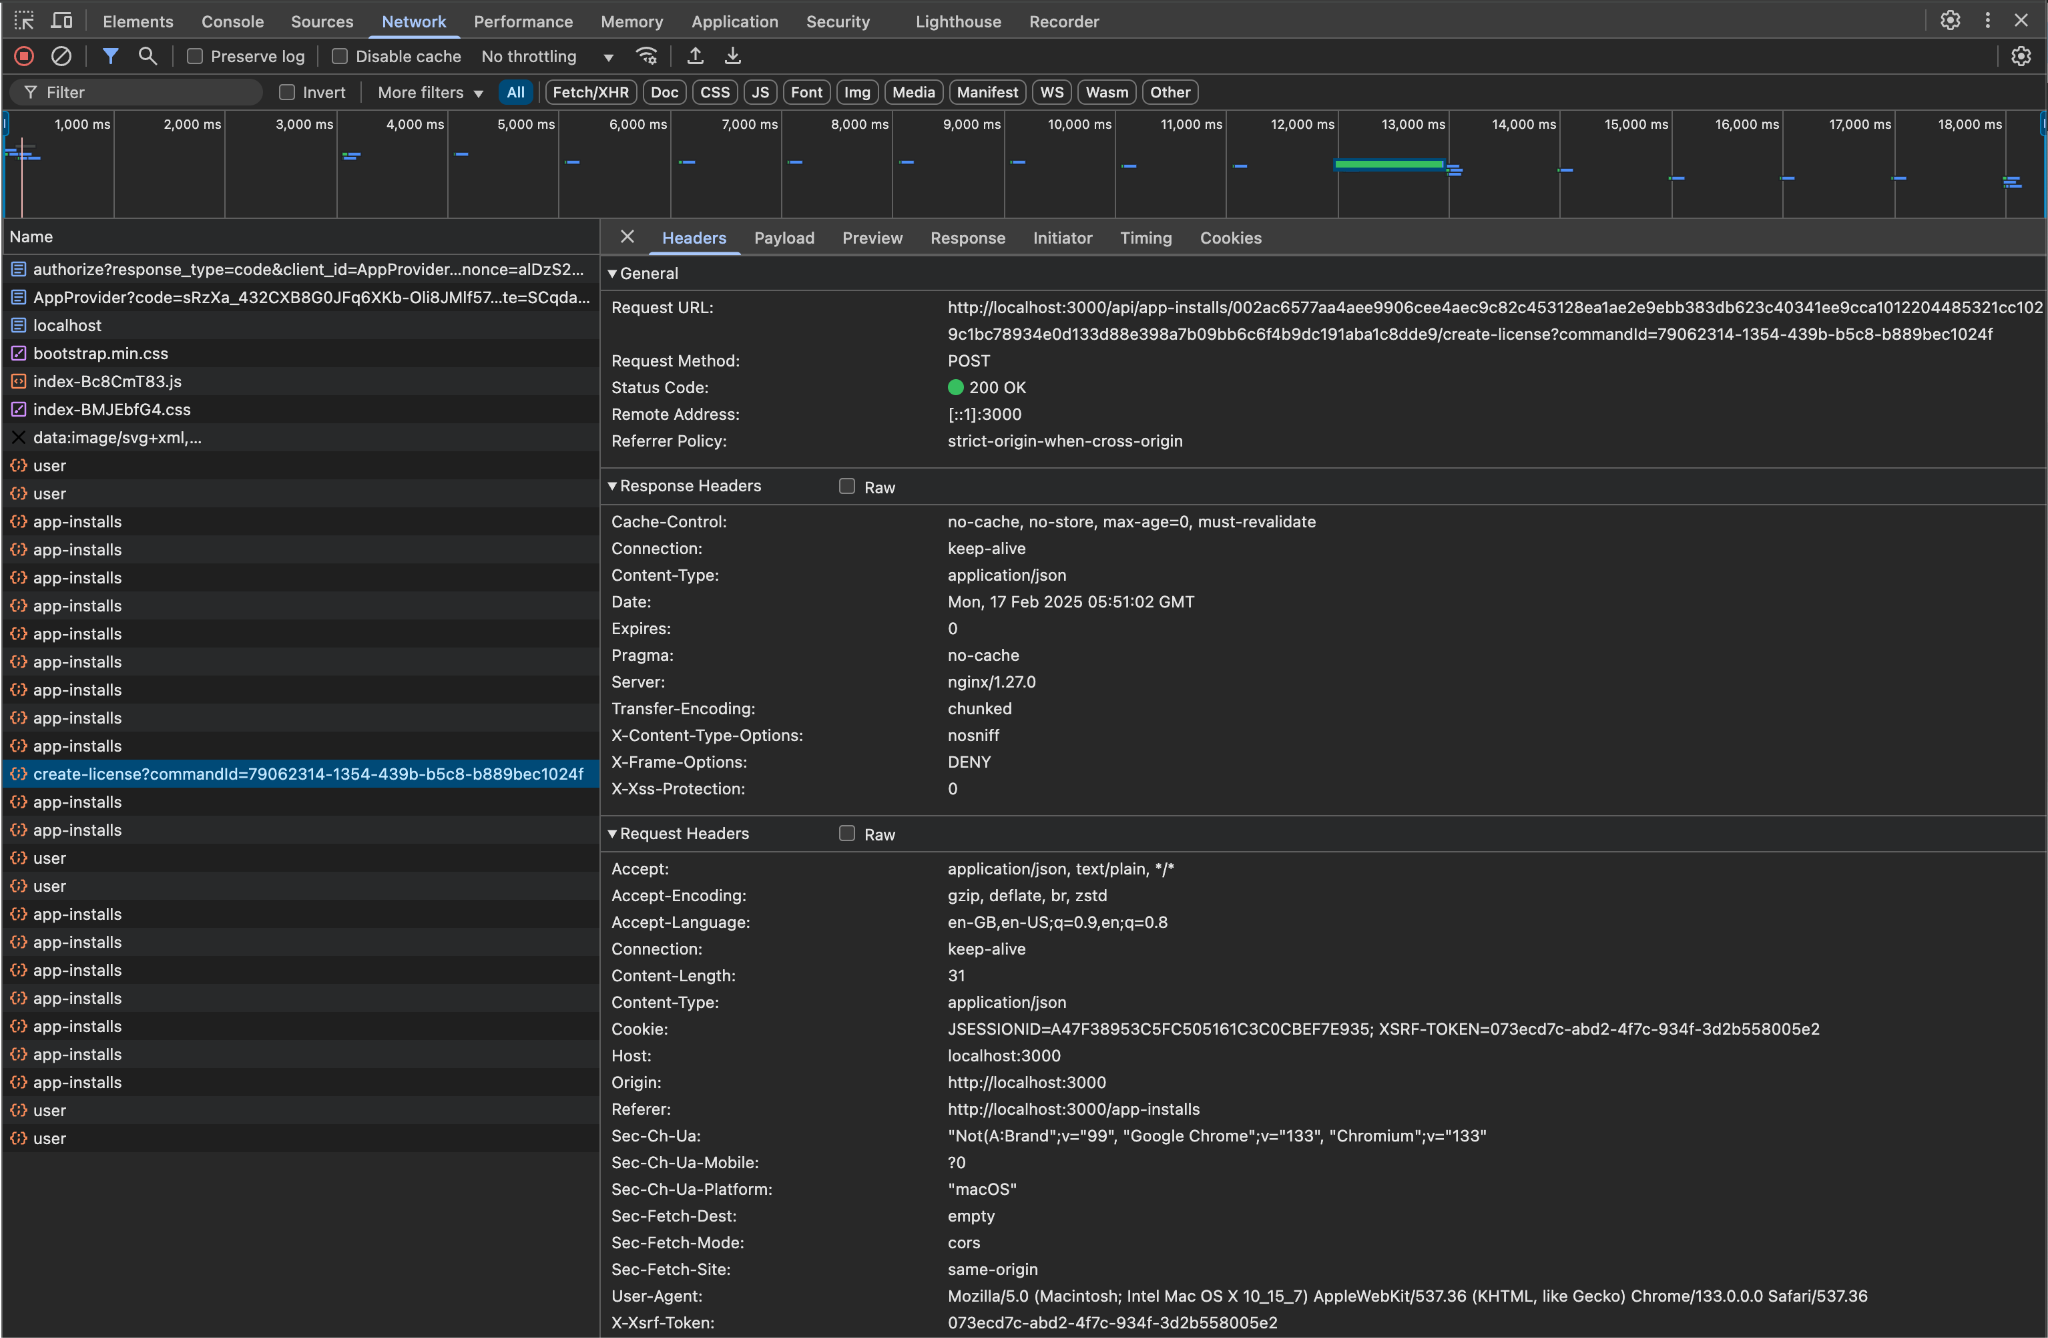Viewport: 2048px width, 1338px height.
Task: Clear the network log
Action: point(62,56)
